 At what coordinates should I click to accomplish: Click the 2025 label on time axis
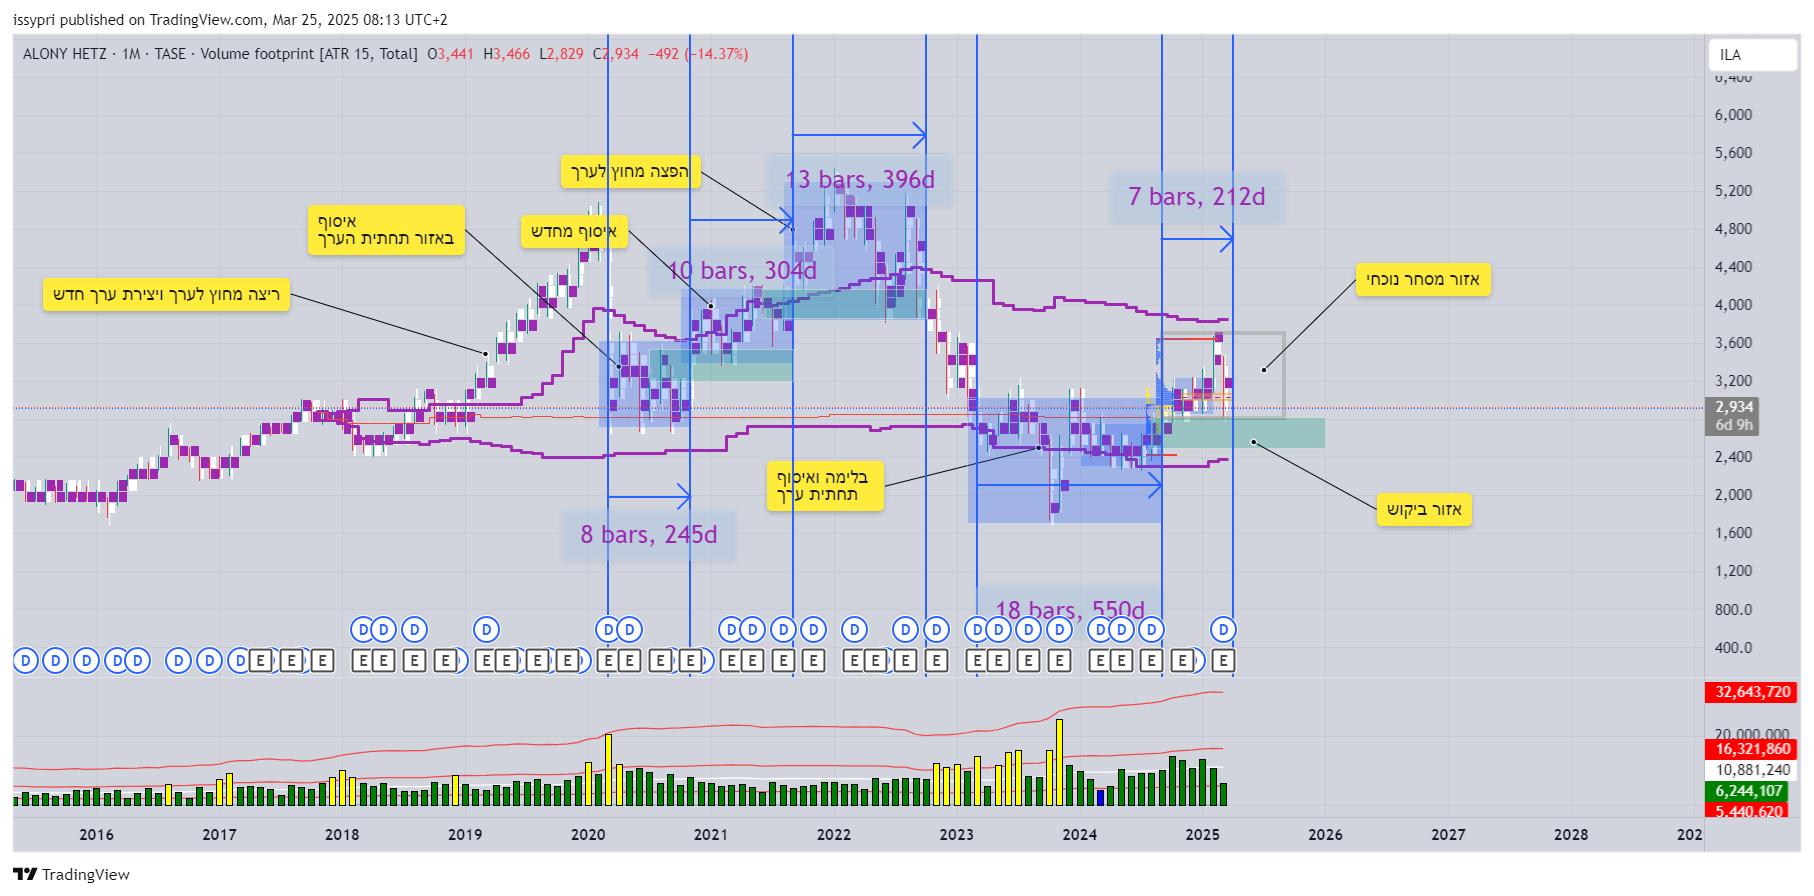tap(1203, 835)
